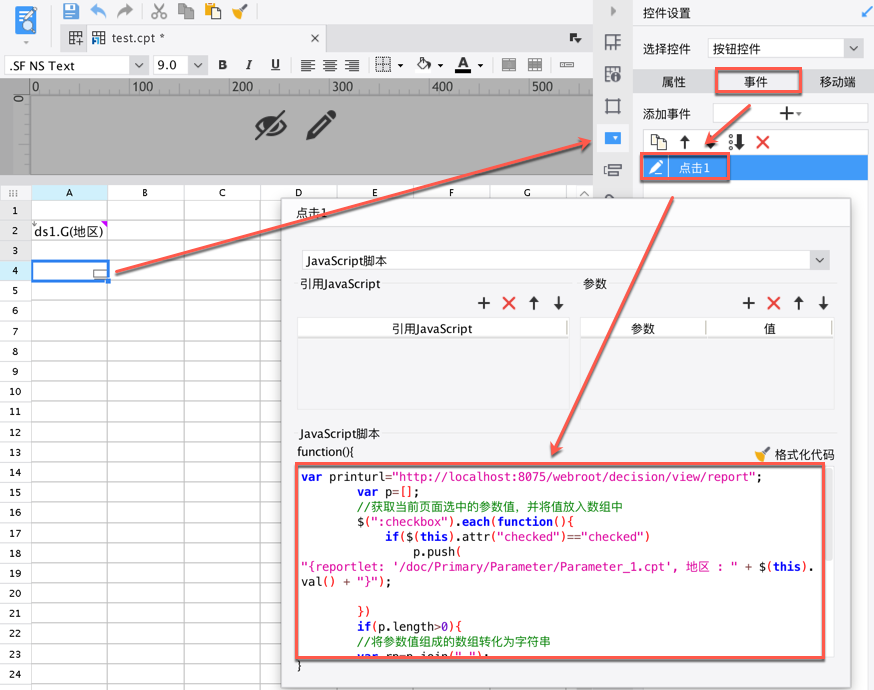Switch to the 属性 tab
The image size is (874, 690).
pyautogui.click(x=674, y=82)
